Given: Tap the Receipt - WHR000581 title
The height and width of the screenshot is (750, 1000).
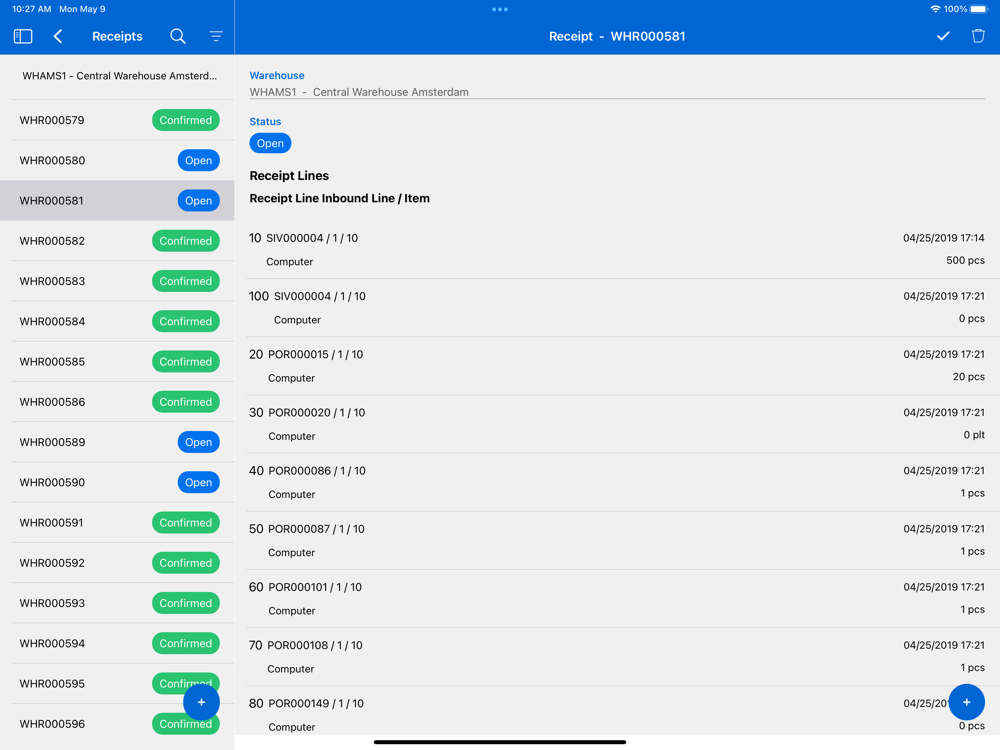Looking at the screenshot, I should click(617, 36).
